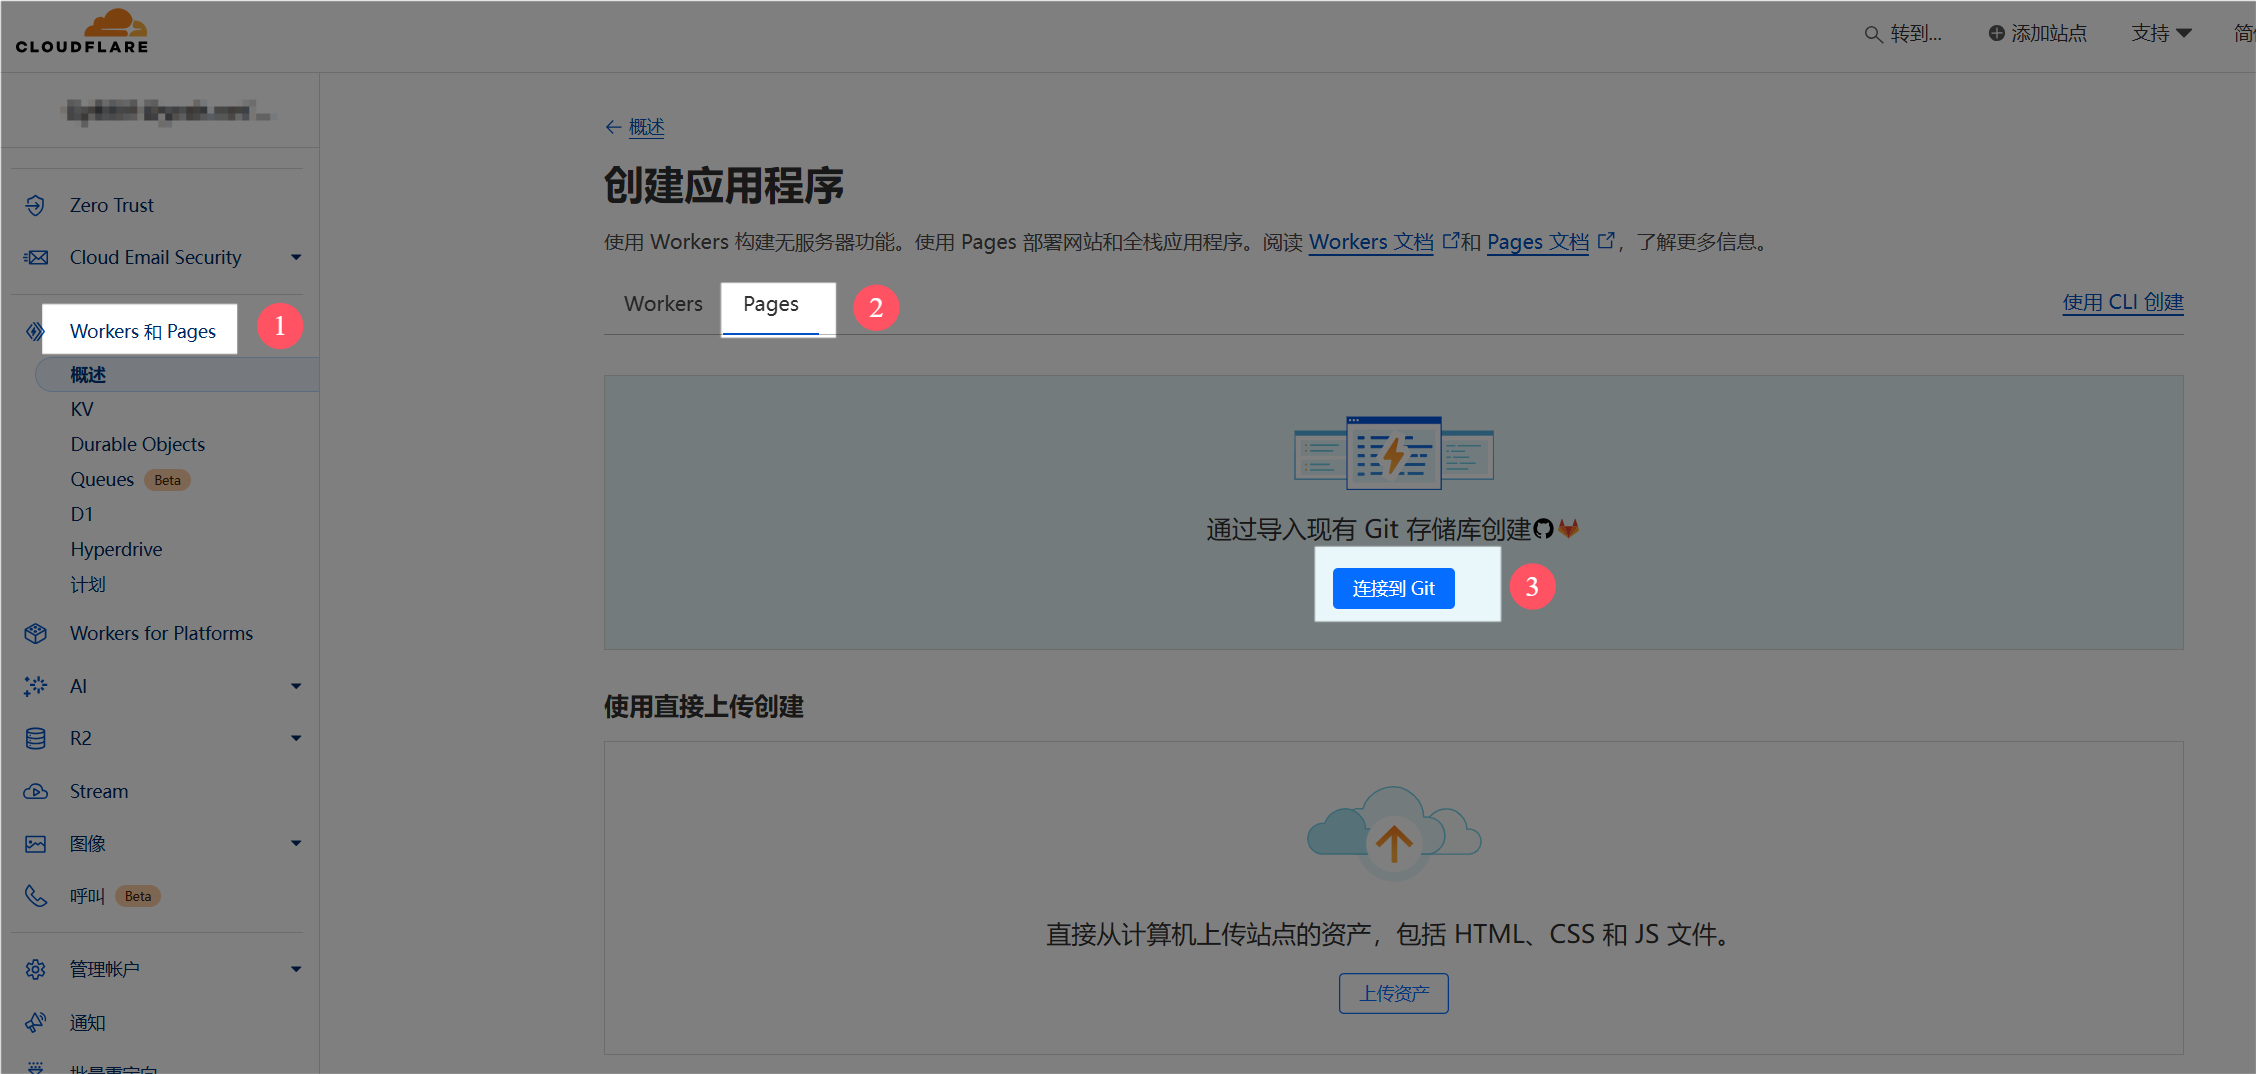
Task: Click the upload cloud illustration
Action: point(1394,833)
